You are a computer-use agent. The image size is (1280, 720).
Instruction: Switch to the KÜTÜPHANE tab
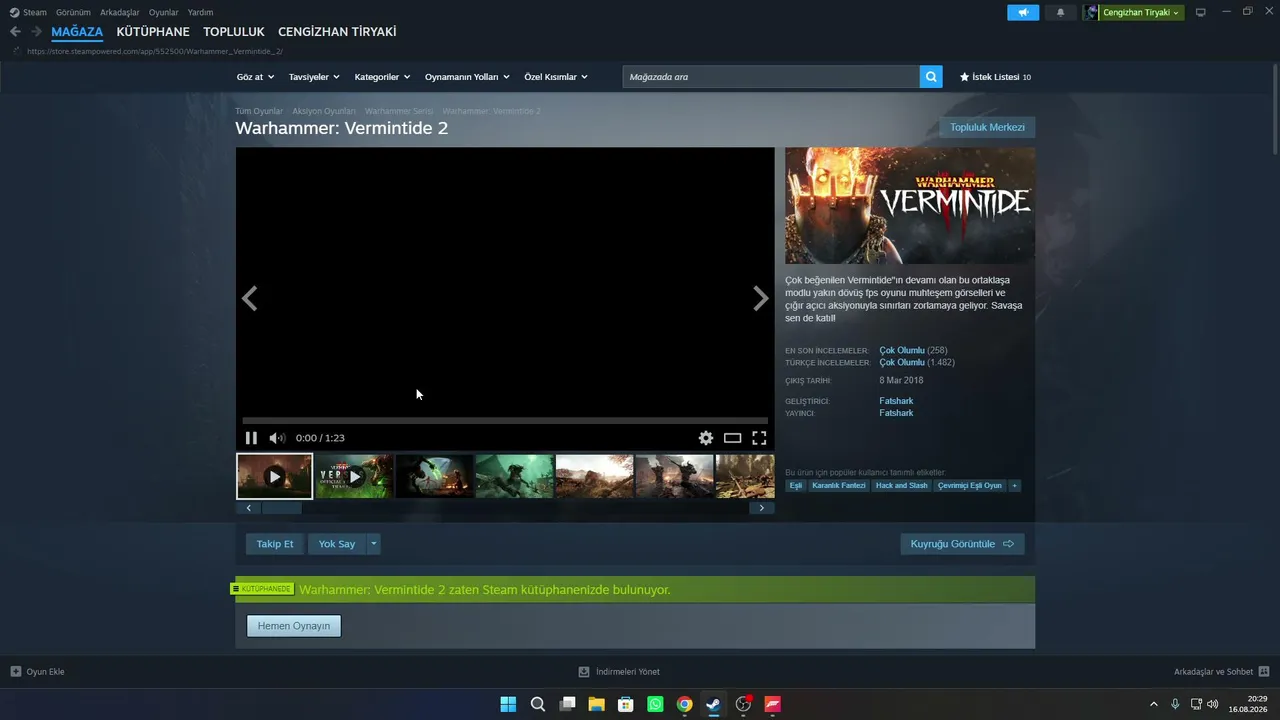[x=153, y=32]
